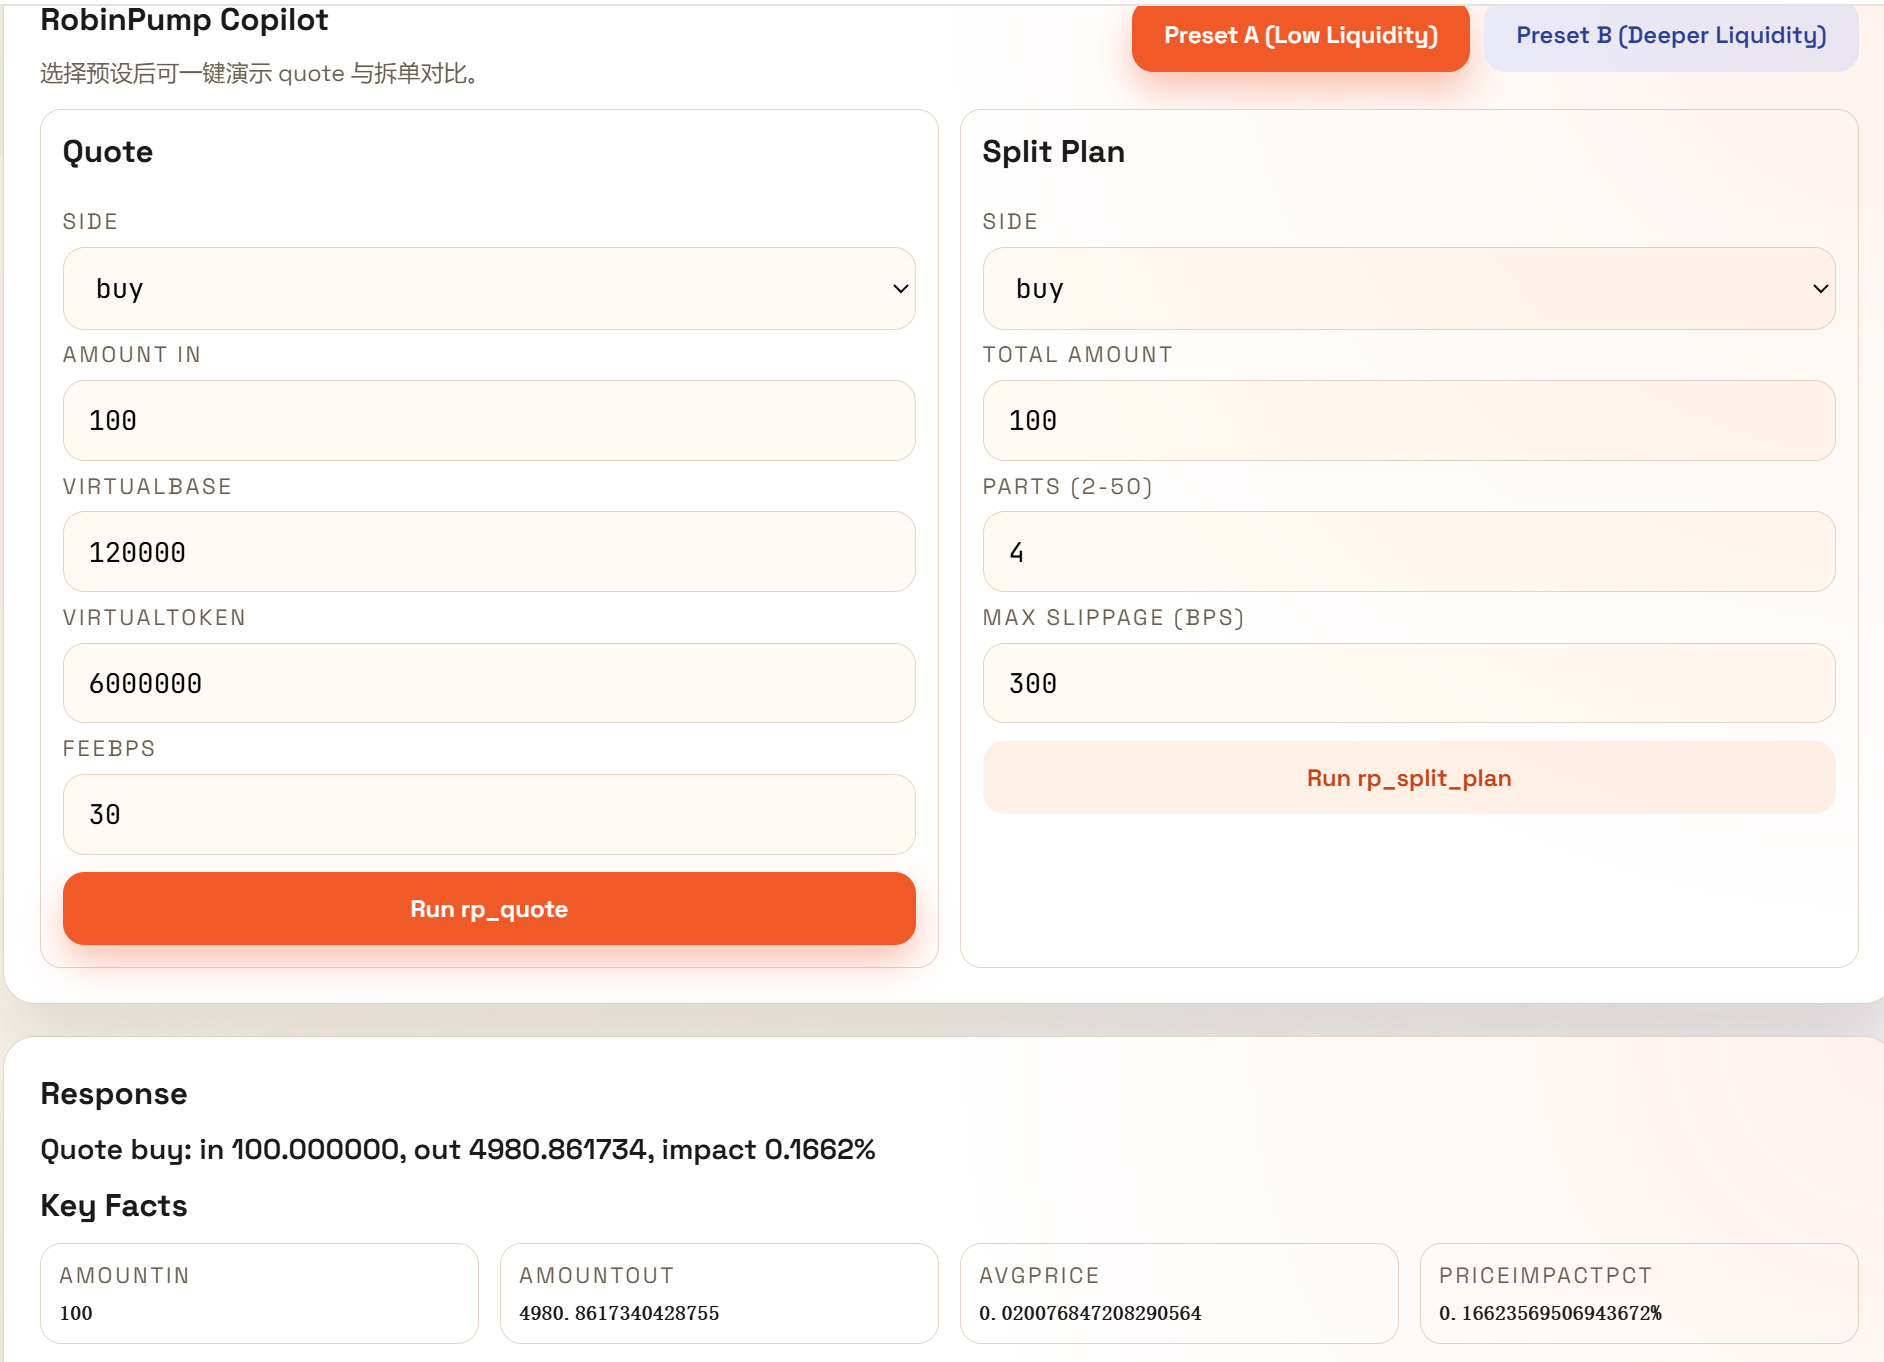1884x1362 pixels.
Task: Click the Key Facts heading
Action: point(114,1206)
